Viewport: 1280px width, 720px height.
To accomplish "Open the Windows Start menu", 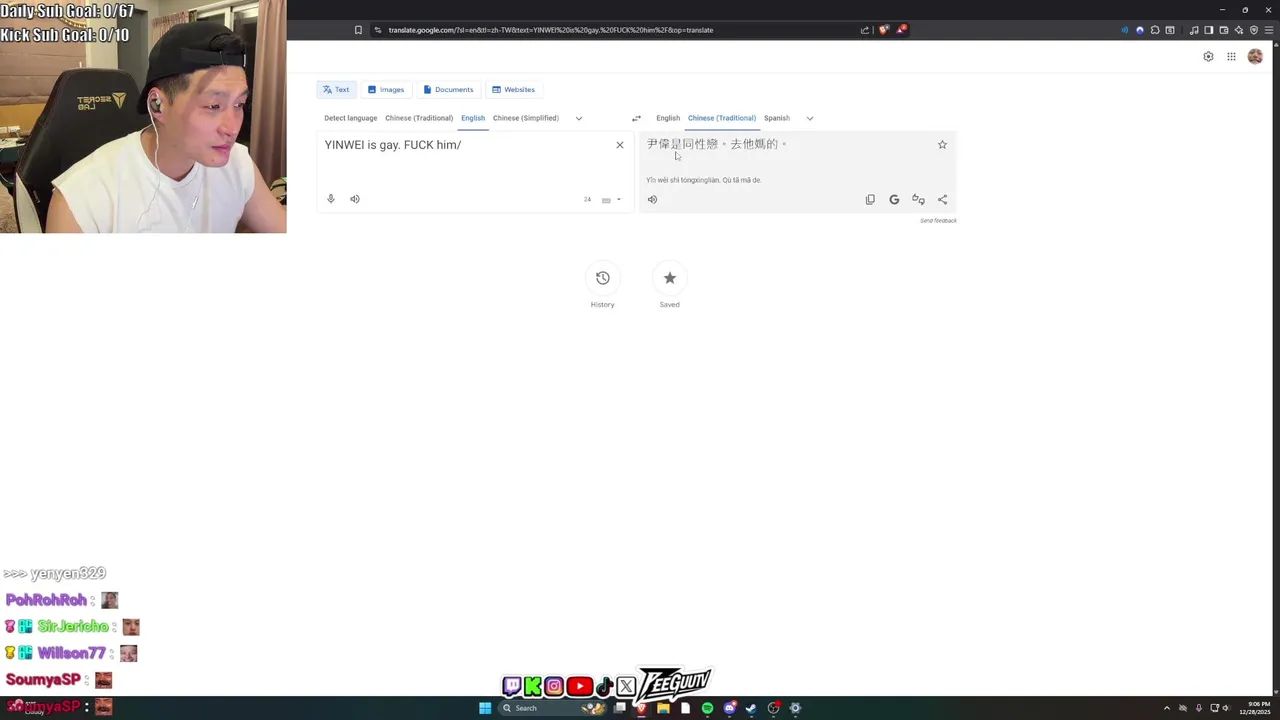I will 485,708.
